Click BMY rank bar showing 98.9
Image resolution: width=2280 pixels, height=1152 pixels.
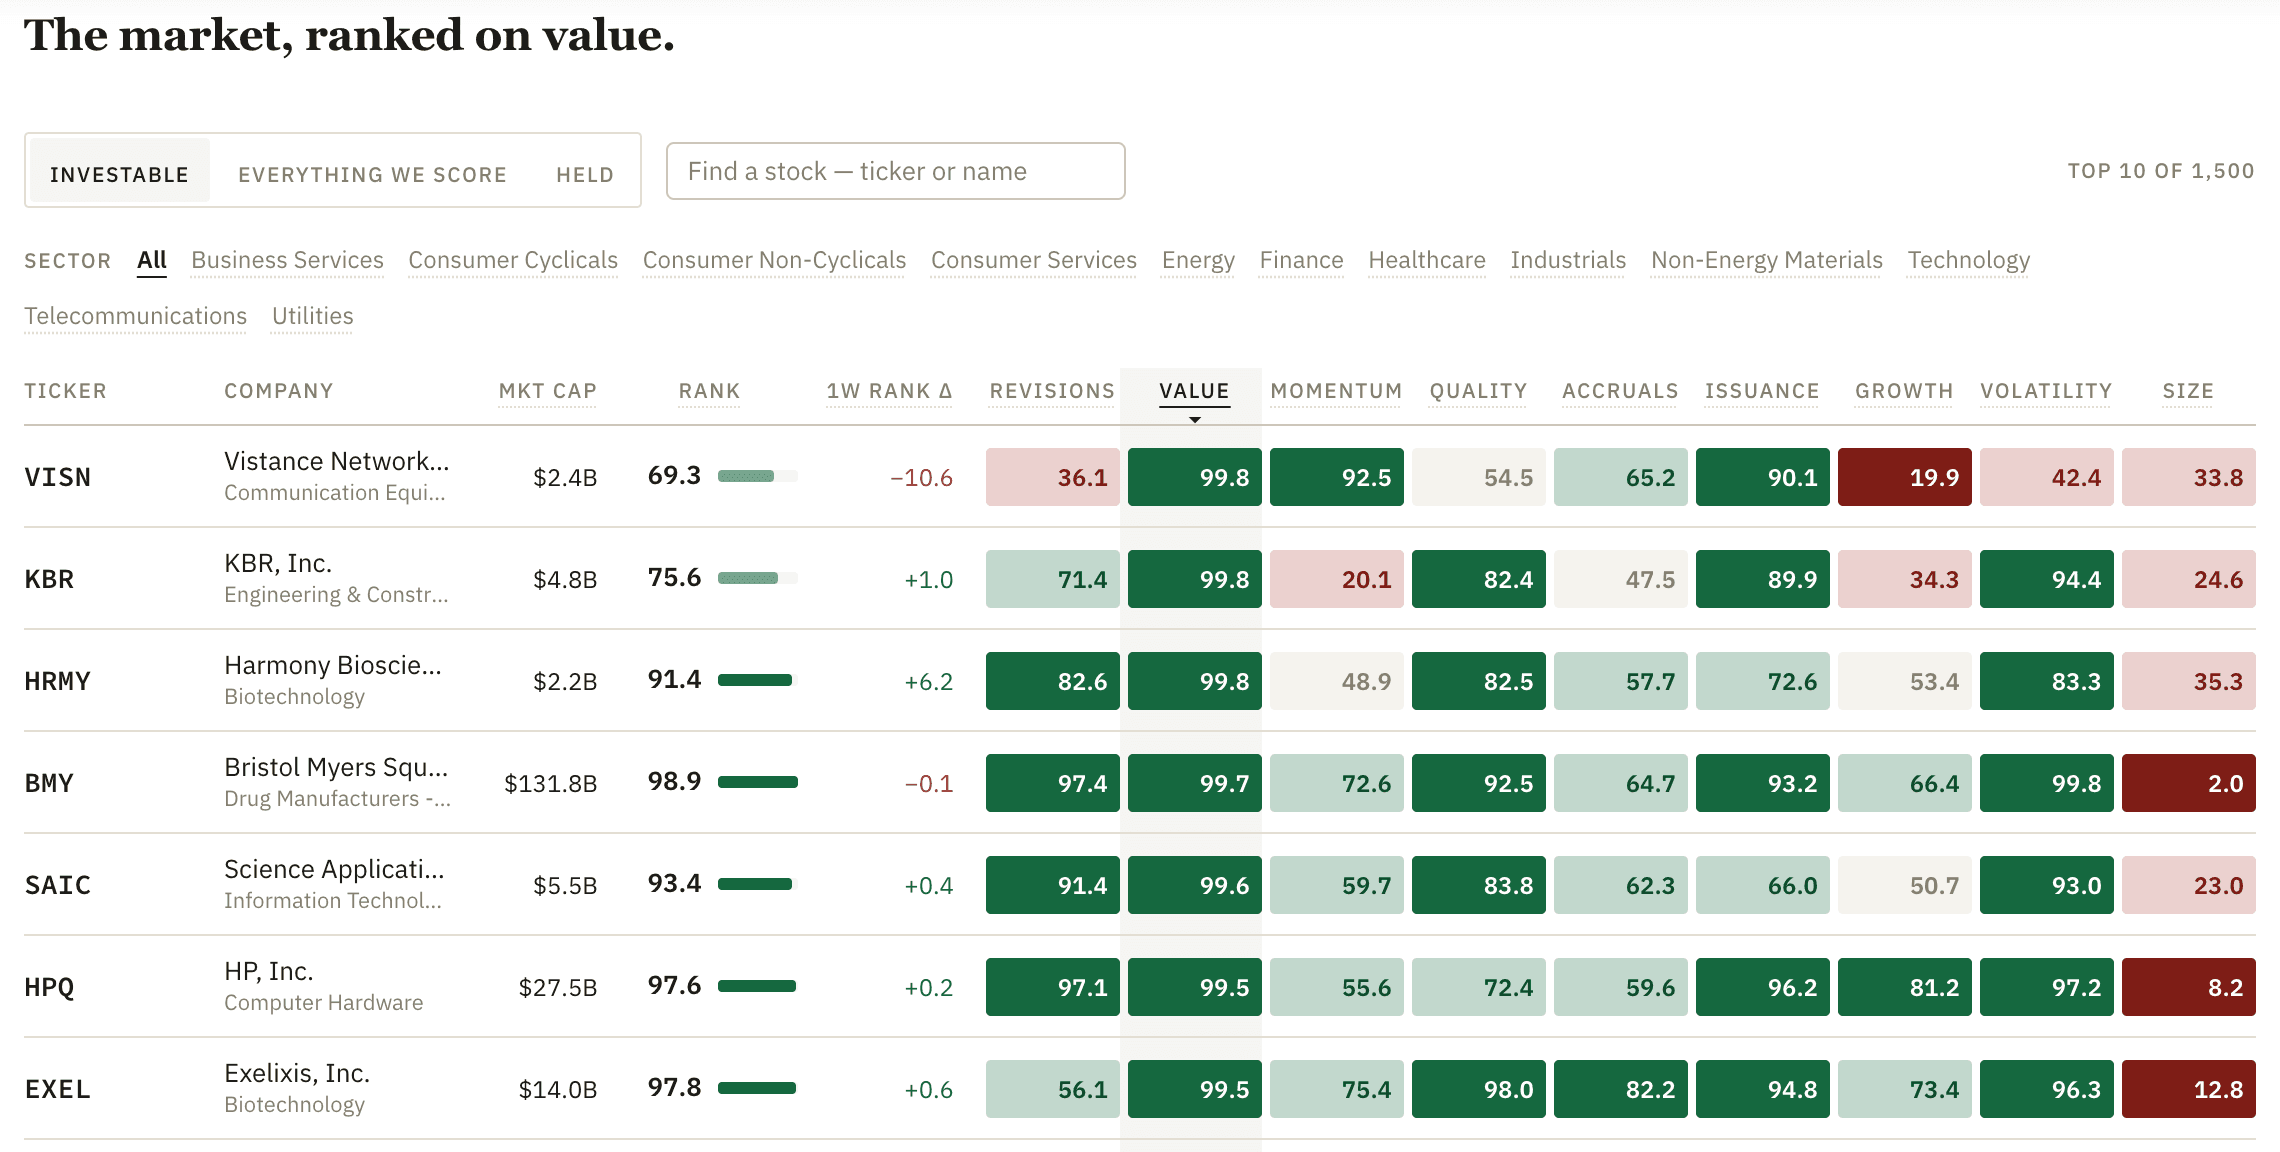[757, 782]
